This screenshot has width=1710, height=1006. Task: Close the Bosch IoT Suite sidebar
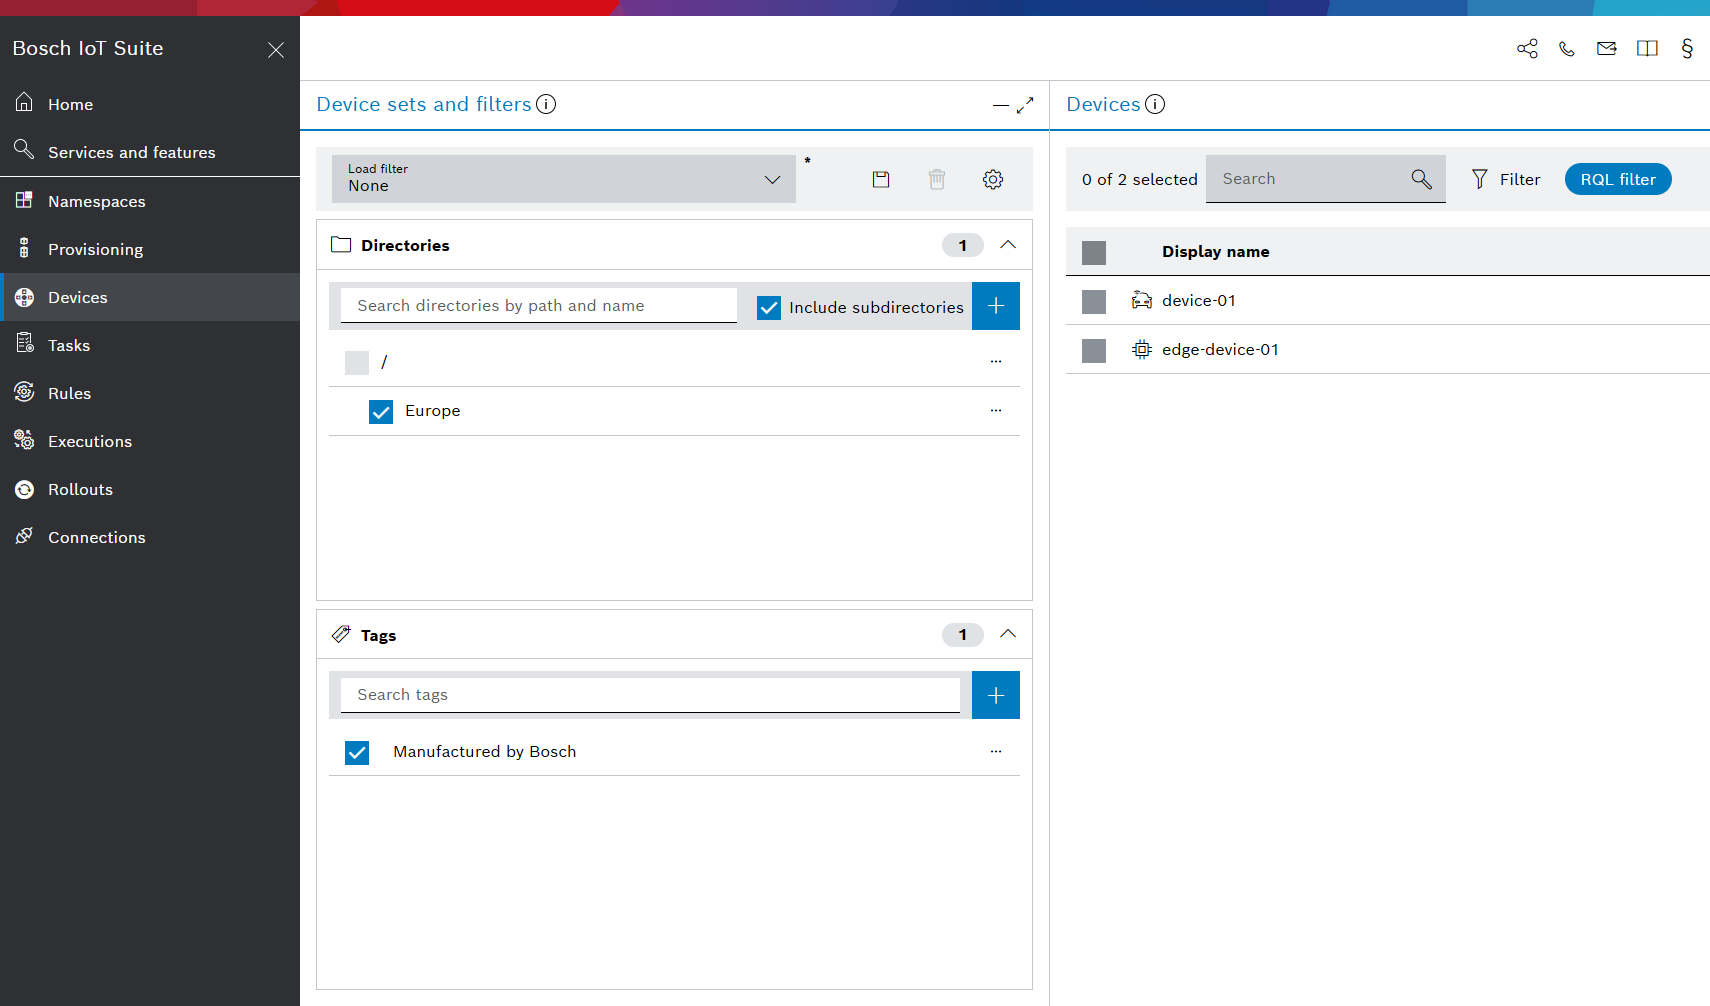[276, 50]
